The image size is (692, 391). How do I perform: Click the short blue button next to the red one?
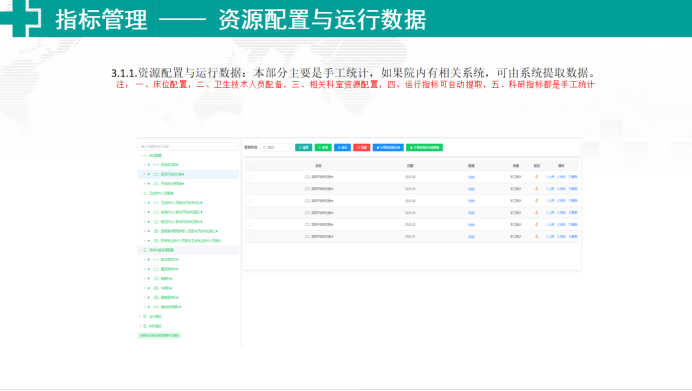(342, 147)
